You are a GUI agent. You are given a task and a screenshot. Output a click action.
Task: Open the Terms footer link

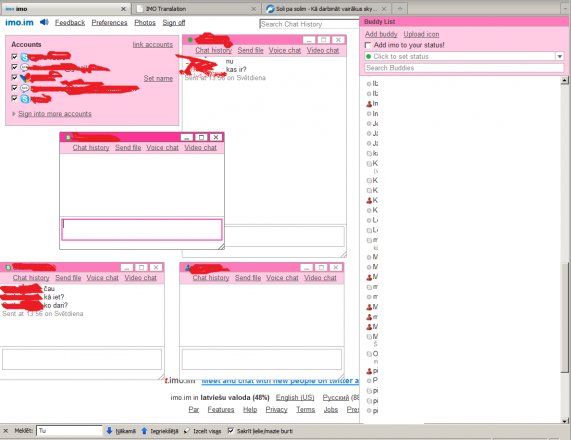click(x=306, y=409)
